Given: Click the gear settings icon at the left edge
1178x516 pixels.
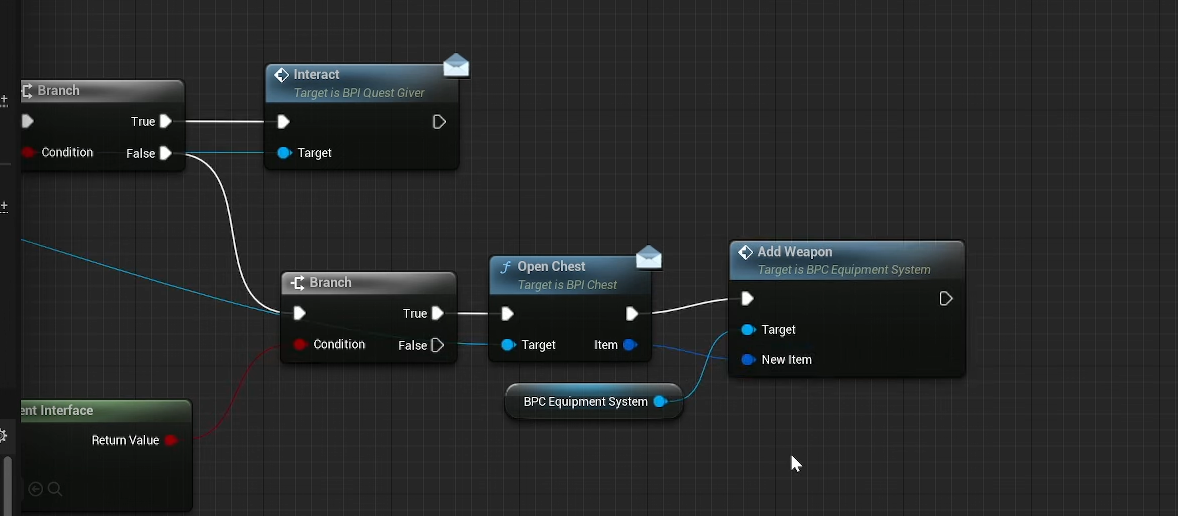Looking at the screenshot, I should point(3,436).
